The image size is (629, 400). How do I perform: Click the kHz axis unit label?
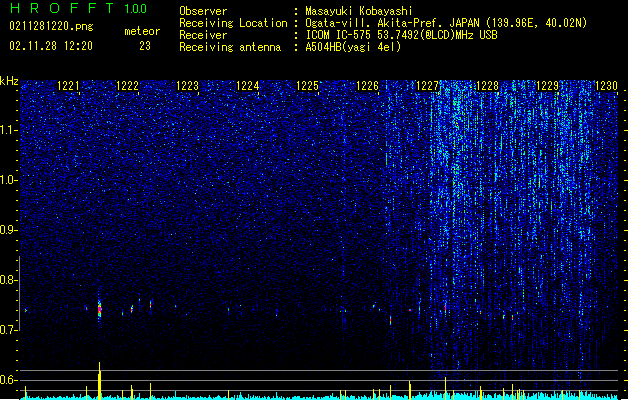9,81
